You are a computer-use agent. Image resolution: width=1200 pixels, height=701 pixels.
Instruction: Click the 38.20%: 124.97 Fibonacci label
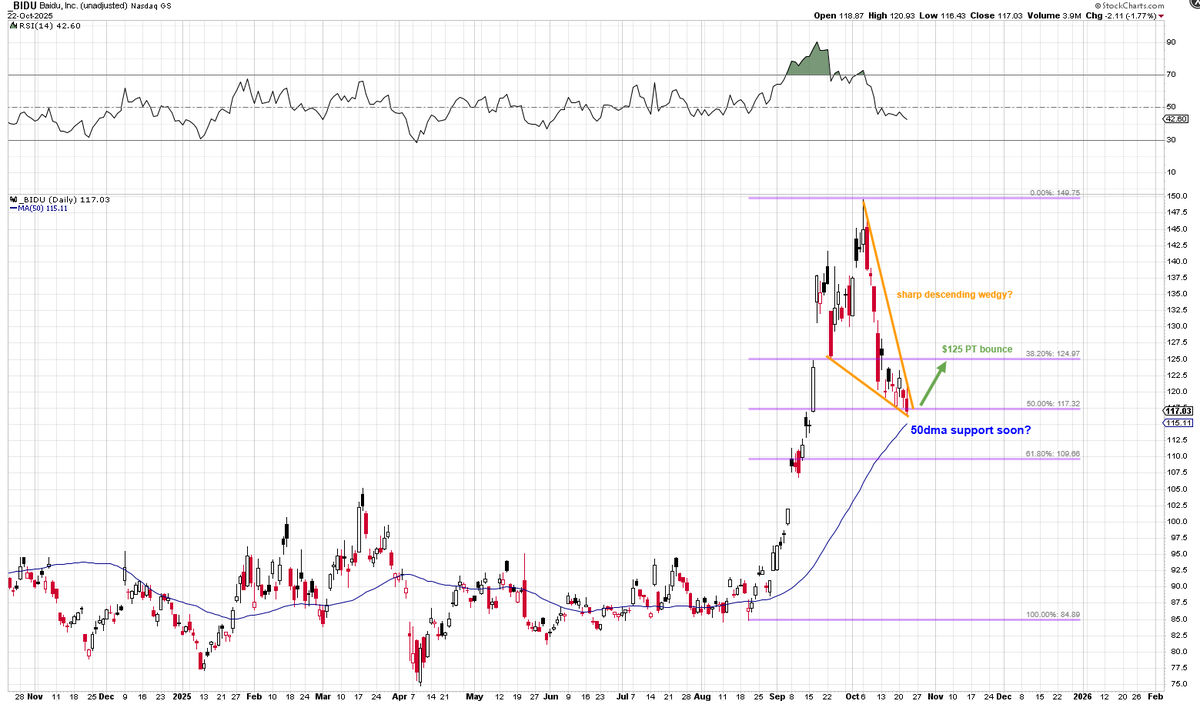[x=1054, y=354]
